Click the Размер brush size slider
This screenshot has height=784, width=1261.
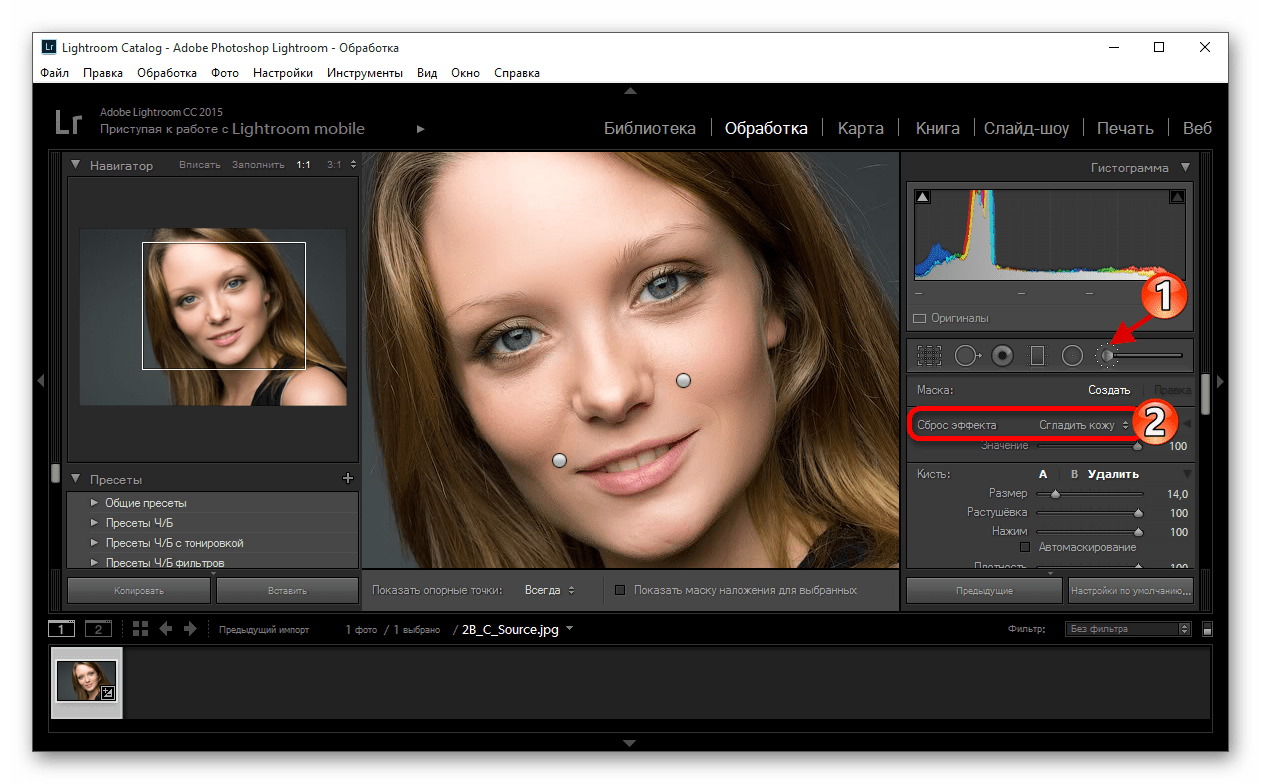point(1090,494)
